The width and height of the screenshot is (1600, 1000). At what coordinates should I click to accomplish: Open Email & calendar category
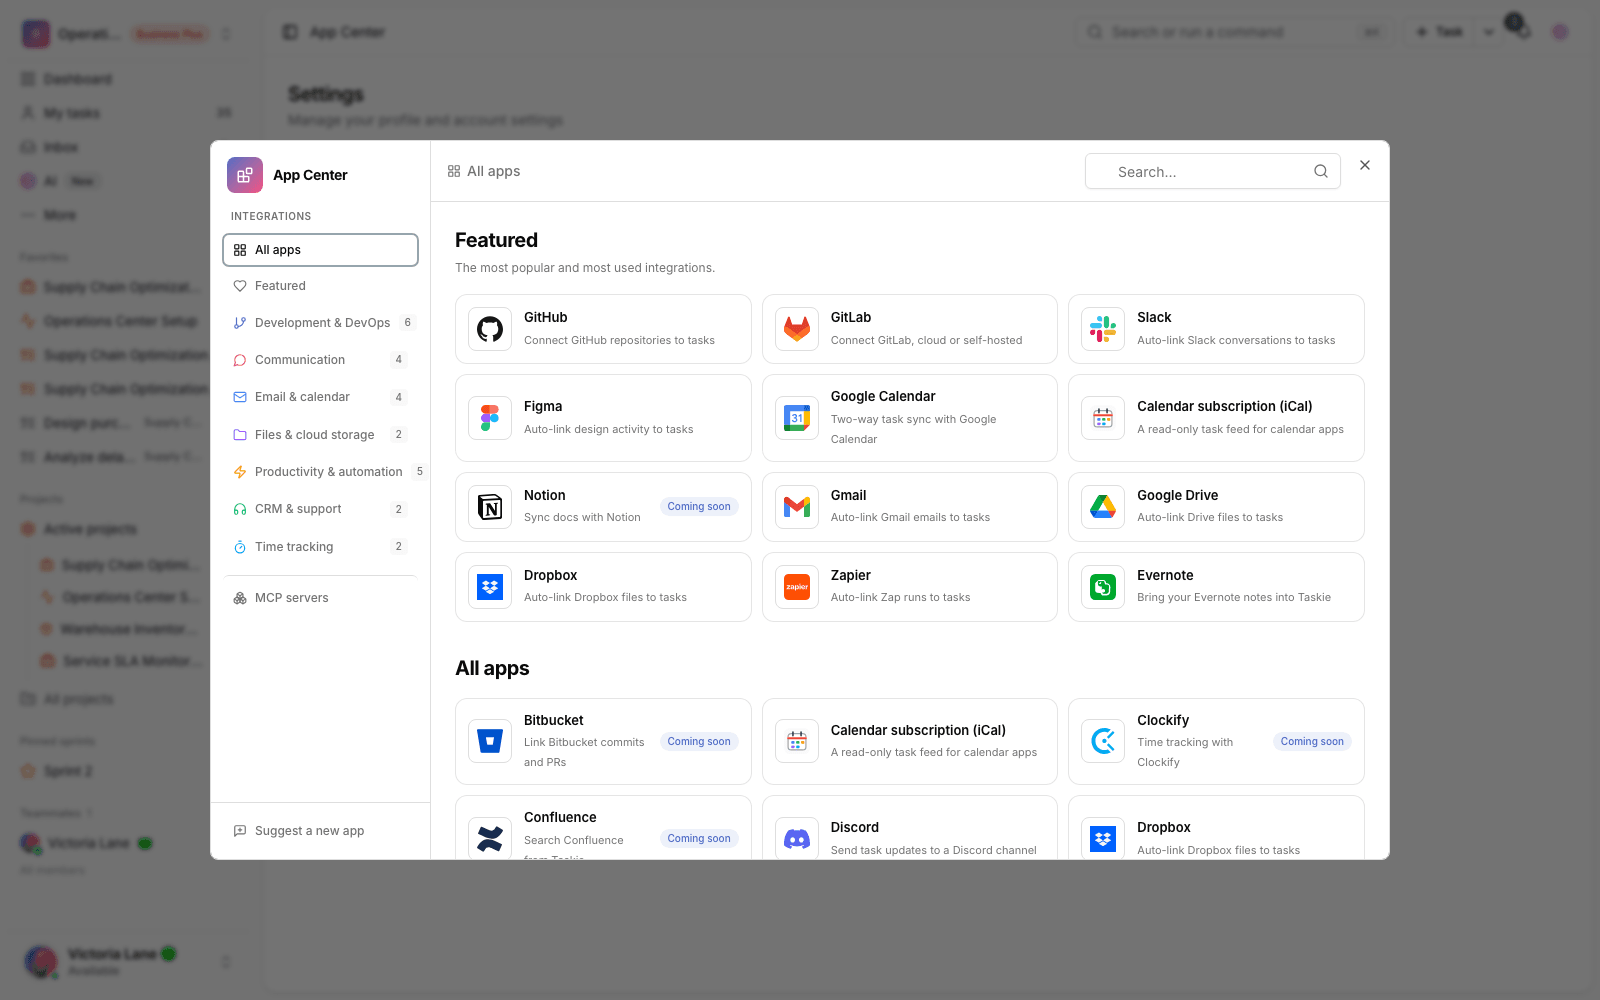click(320, 397)
